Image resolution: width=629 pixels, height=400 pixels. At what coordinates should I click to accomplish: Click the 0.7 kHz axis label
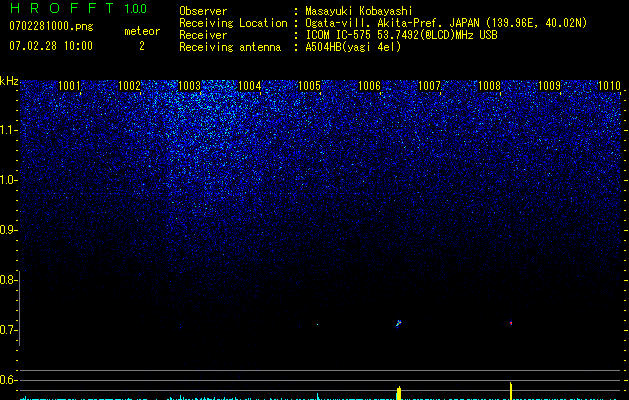(x=7, y=330)
